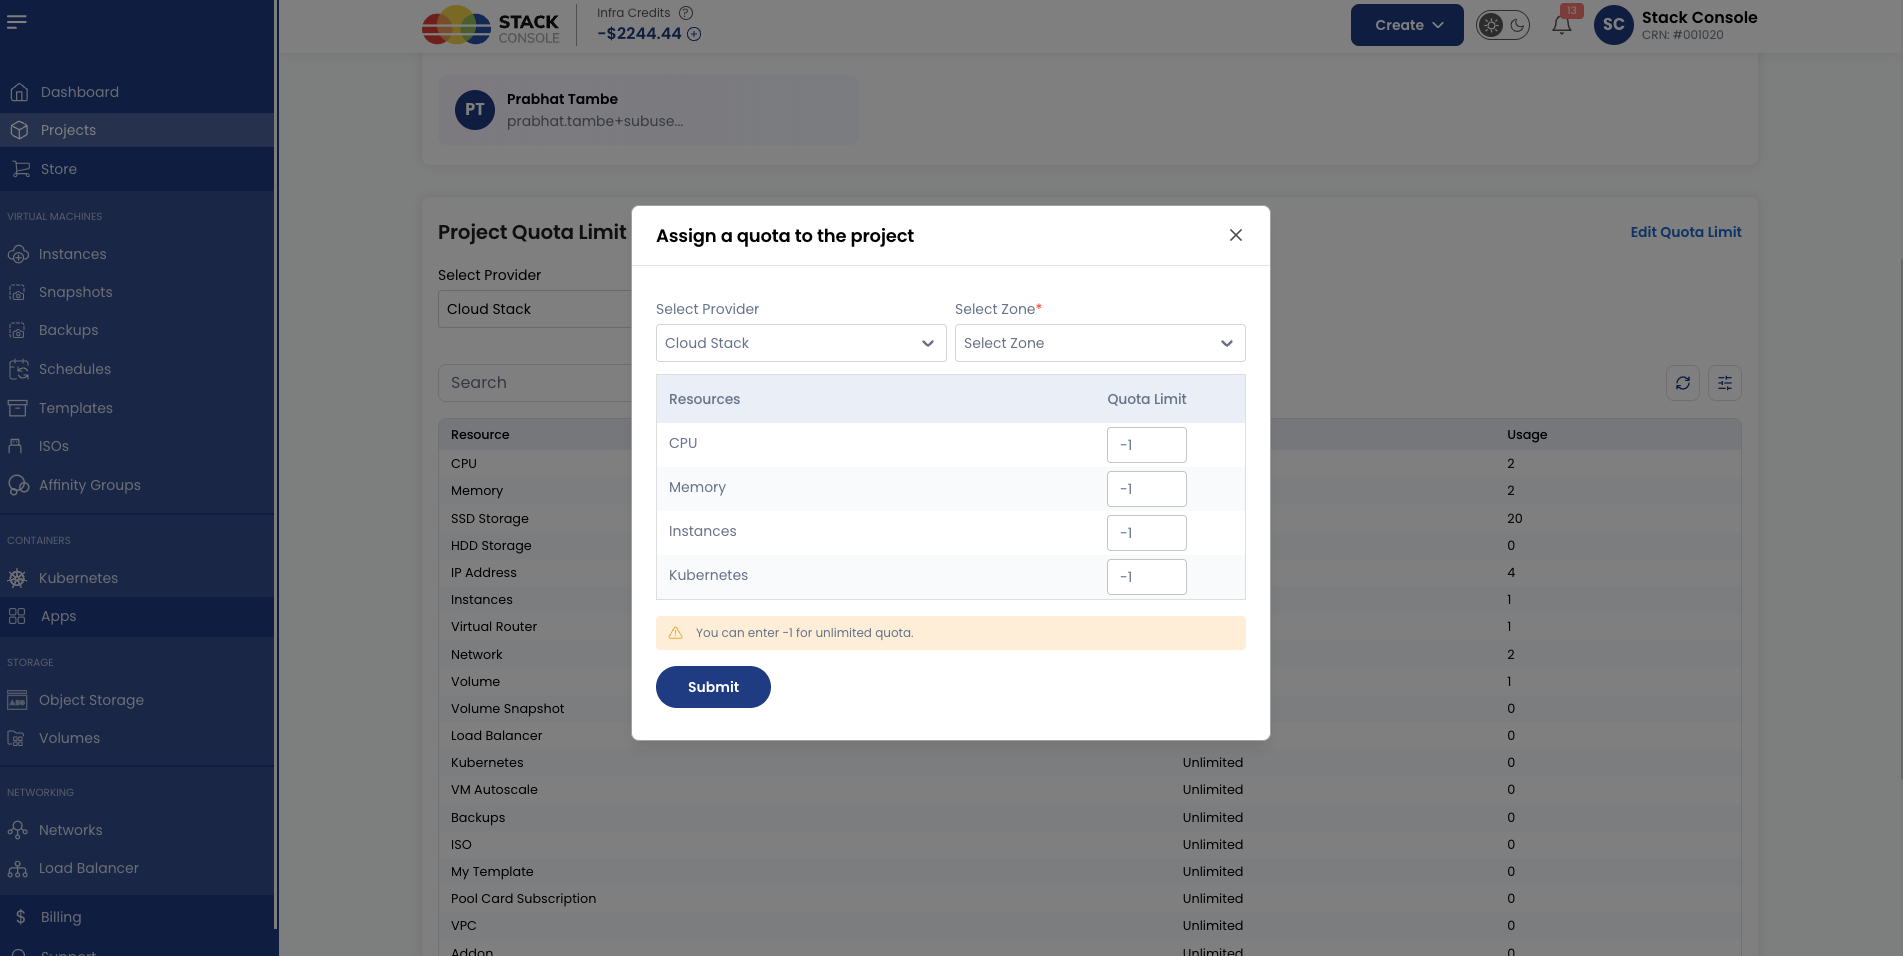This screenshot has height=956, width=1903.
Task: Open table filter settings icon
Action: point(1725,383)
